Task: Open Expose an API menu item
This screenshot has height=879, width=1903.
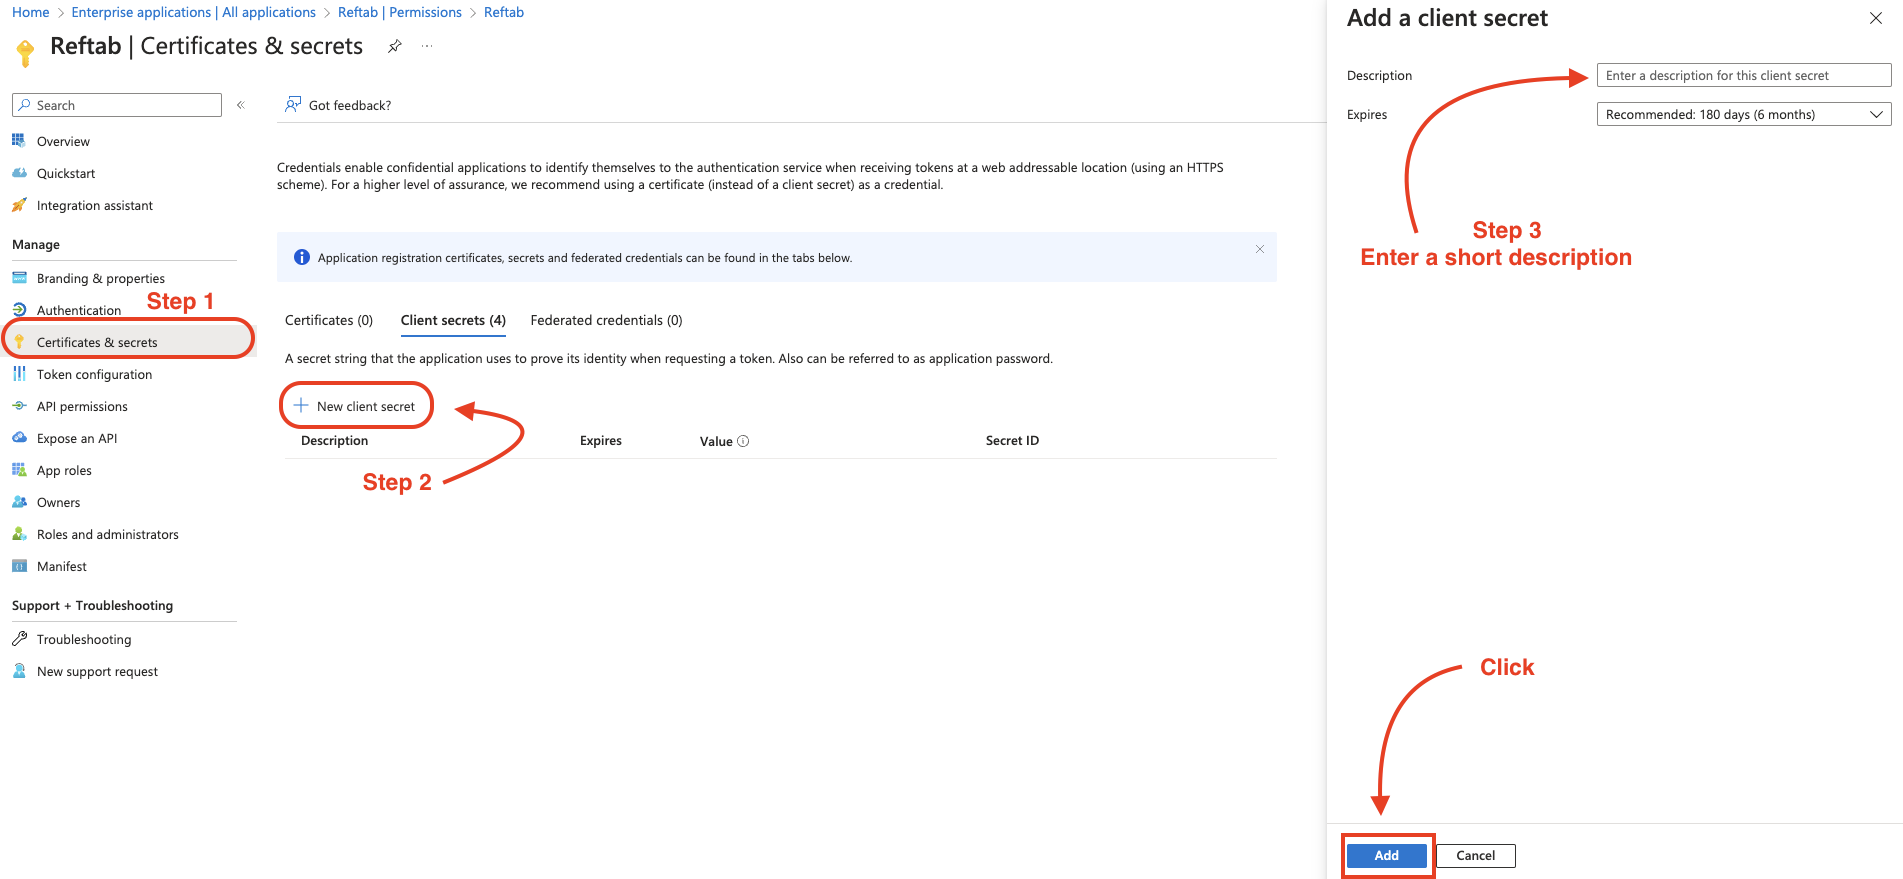Action: [x=77, y=438]
